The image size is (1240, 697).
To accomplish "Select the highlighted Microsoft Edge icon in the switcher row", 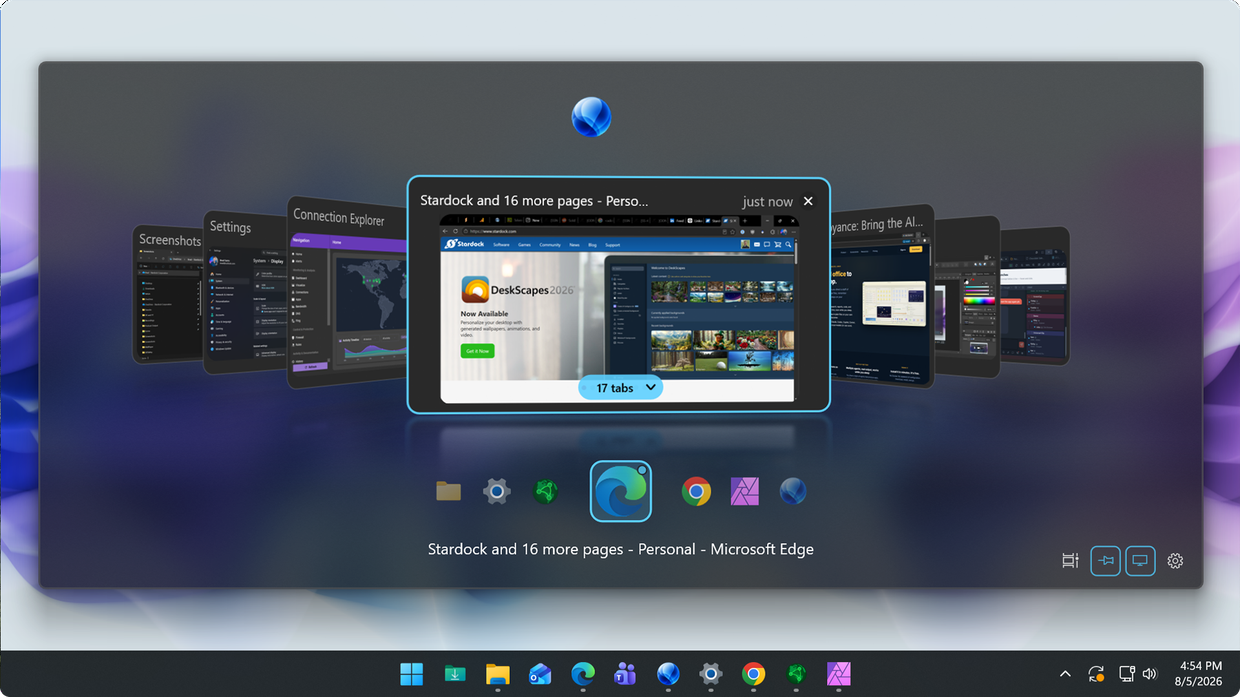I will 621,491.
